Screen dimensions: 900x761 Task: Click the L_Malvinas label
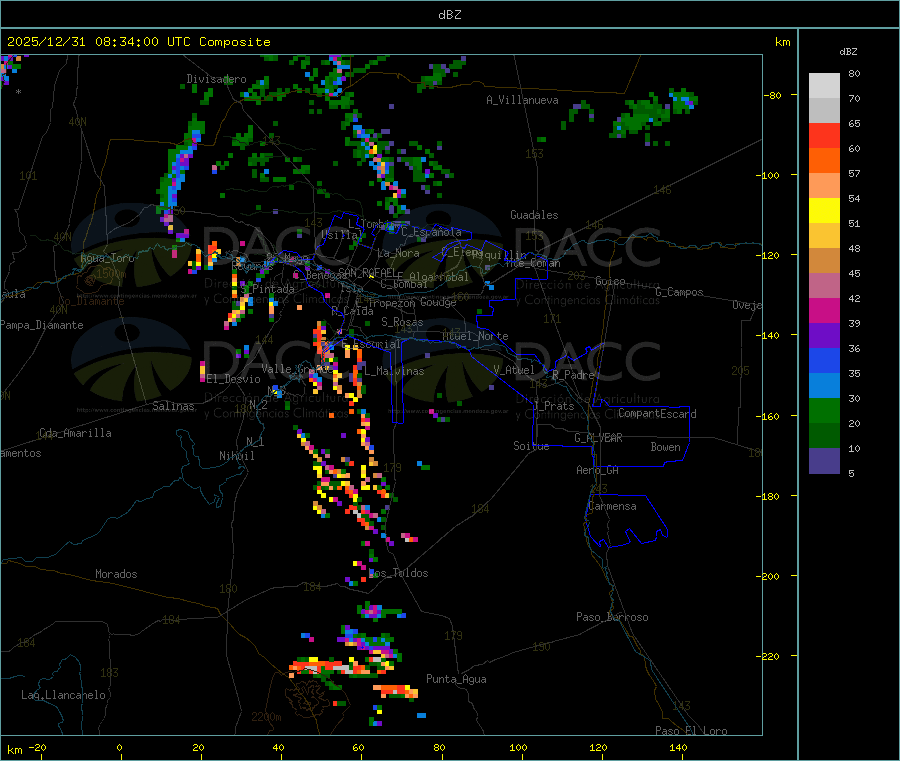[x=394, y=371]
